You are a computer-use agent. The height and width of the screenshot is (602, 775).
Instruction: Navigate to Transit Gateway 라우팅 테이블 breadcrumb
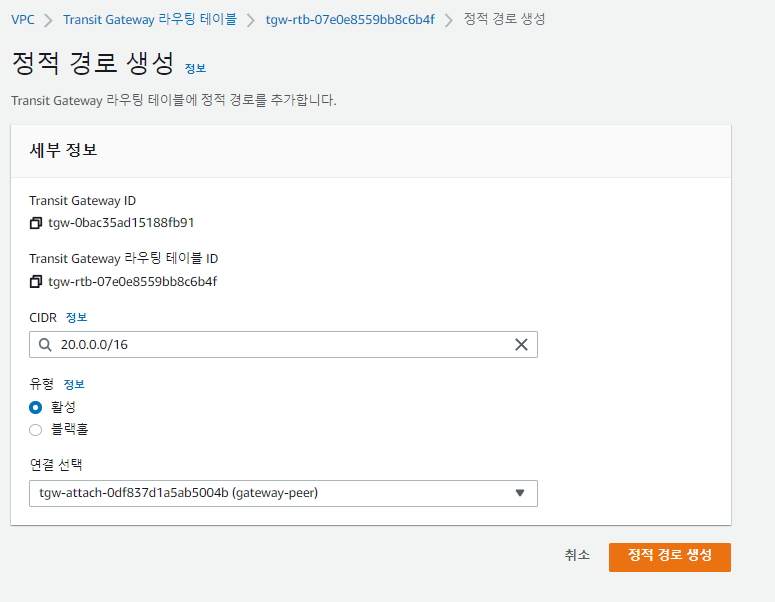pos(149,19)
